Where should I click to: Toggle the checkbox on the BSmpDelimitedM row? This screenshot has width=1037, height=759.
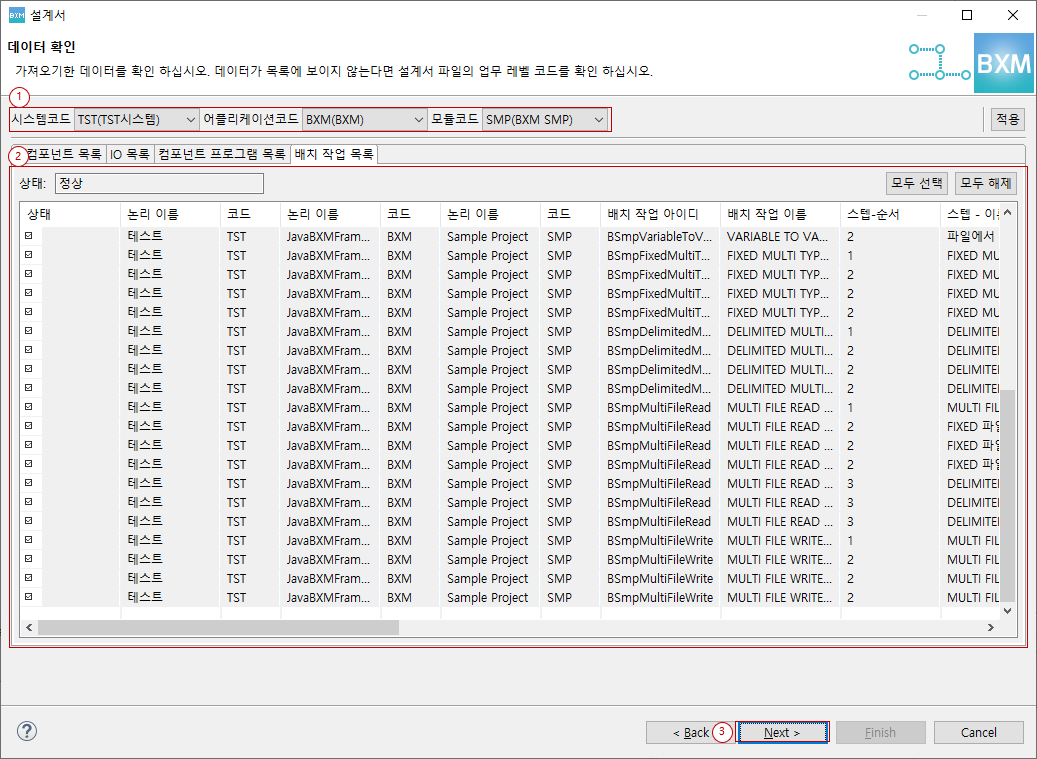(29, 331)
